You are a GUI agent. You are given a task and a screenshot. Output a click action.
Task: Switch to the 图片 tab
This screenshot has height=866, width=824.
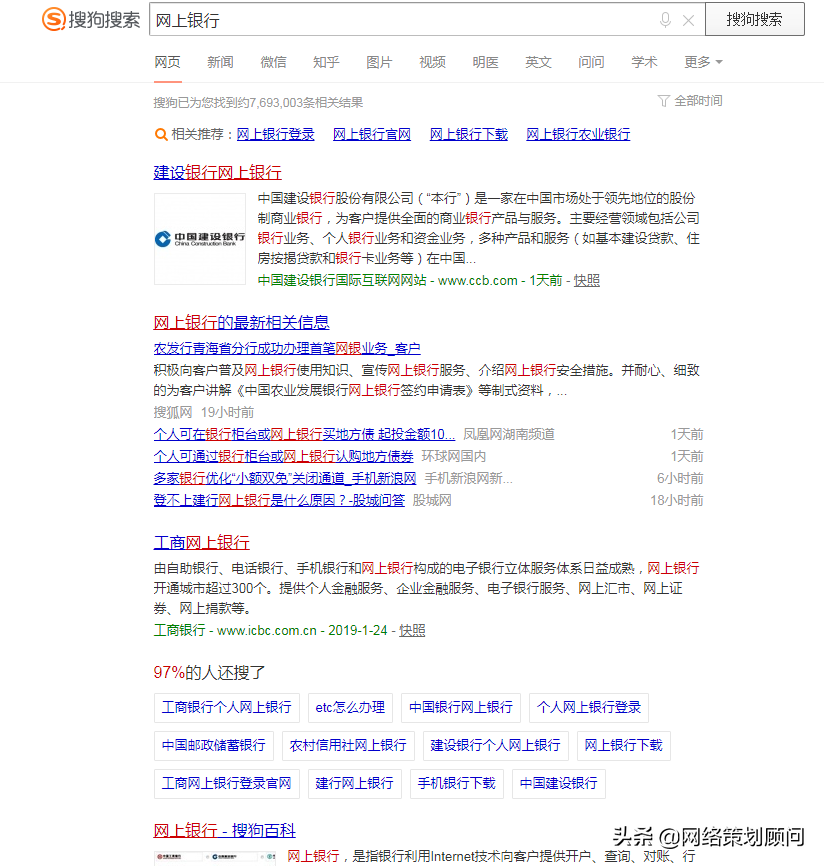pos(379,62)
